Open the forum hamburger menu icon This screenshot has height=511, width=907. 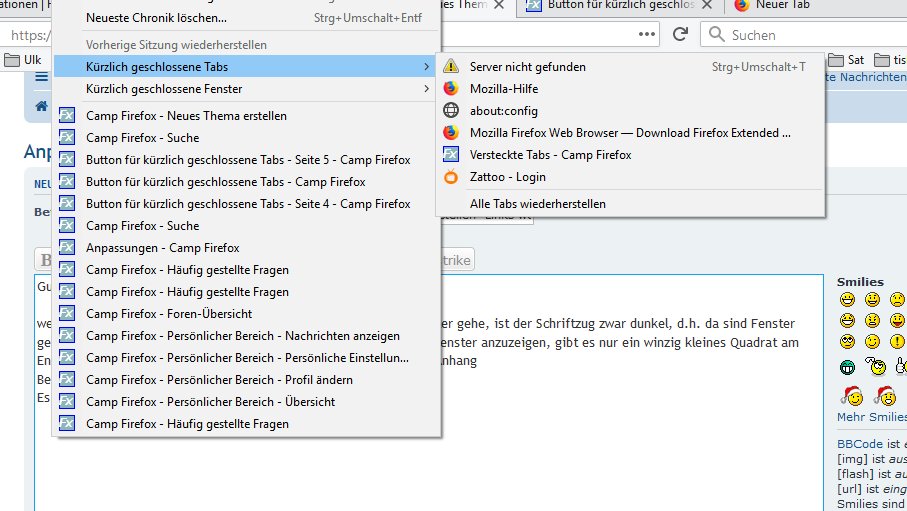tap(41, 76)
